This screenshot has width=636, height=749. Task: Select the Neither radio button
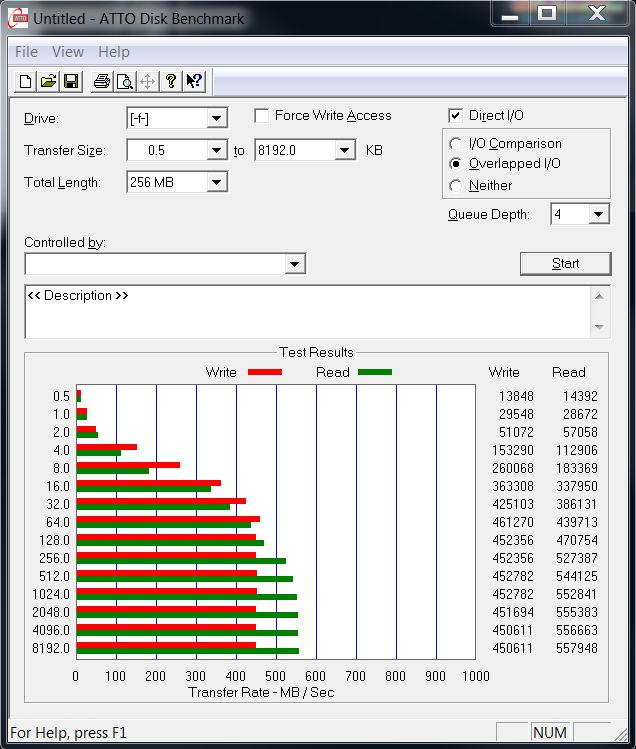point(456,186)
